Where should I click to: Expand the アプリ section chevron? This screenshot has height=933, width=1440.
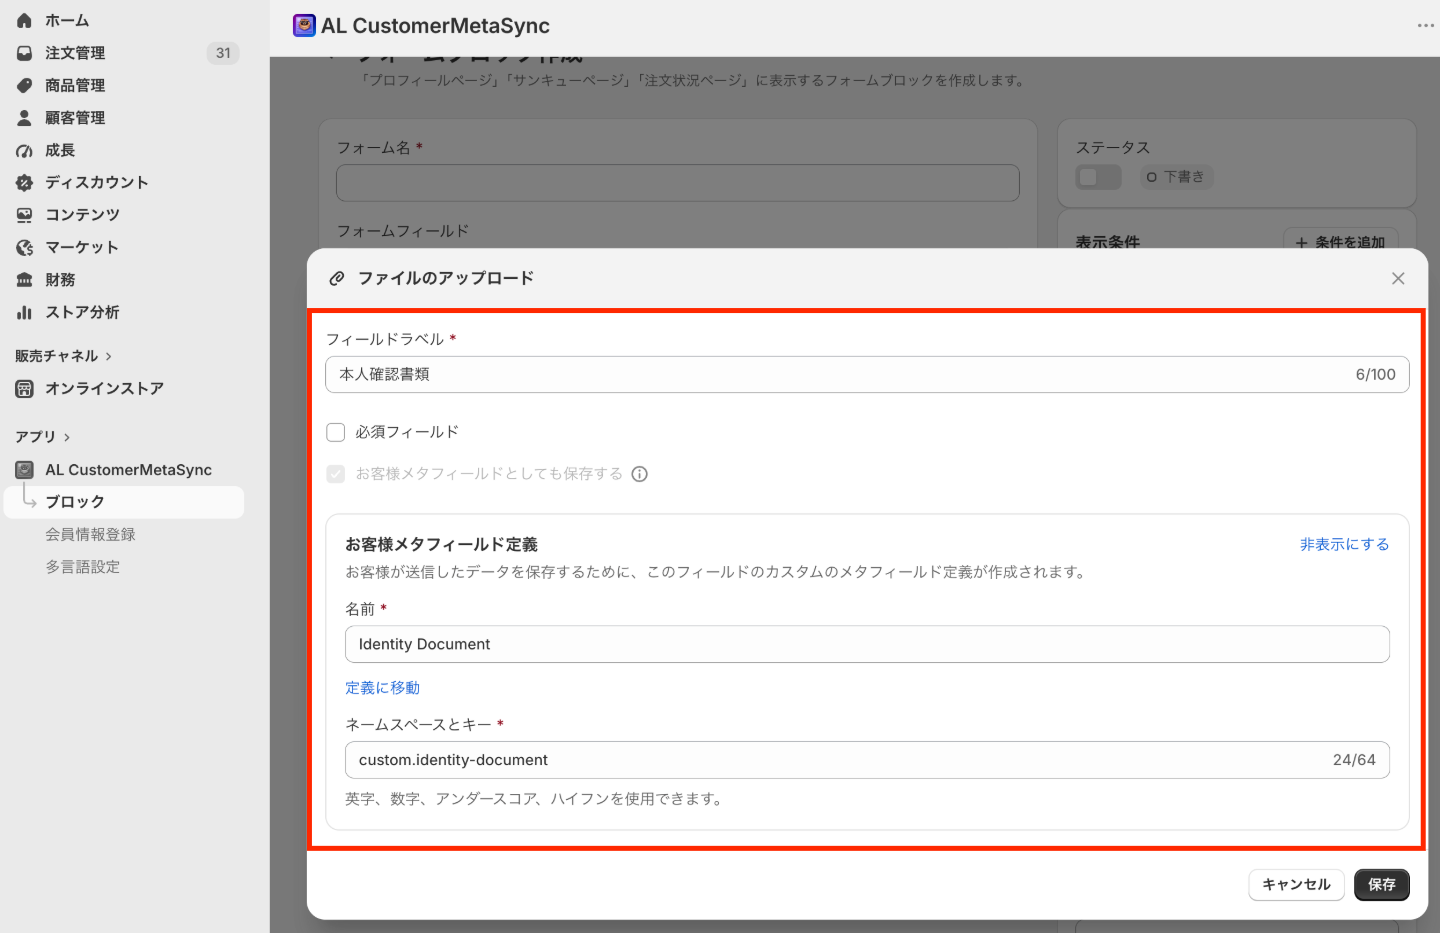click(67, 437)
